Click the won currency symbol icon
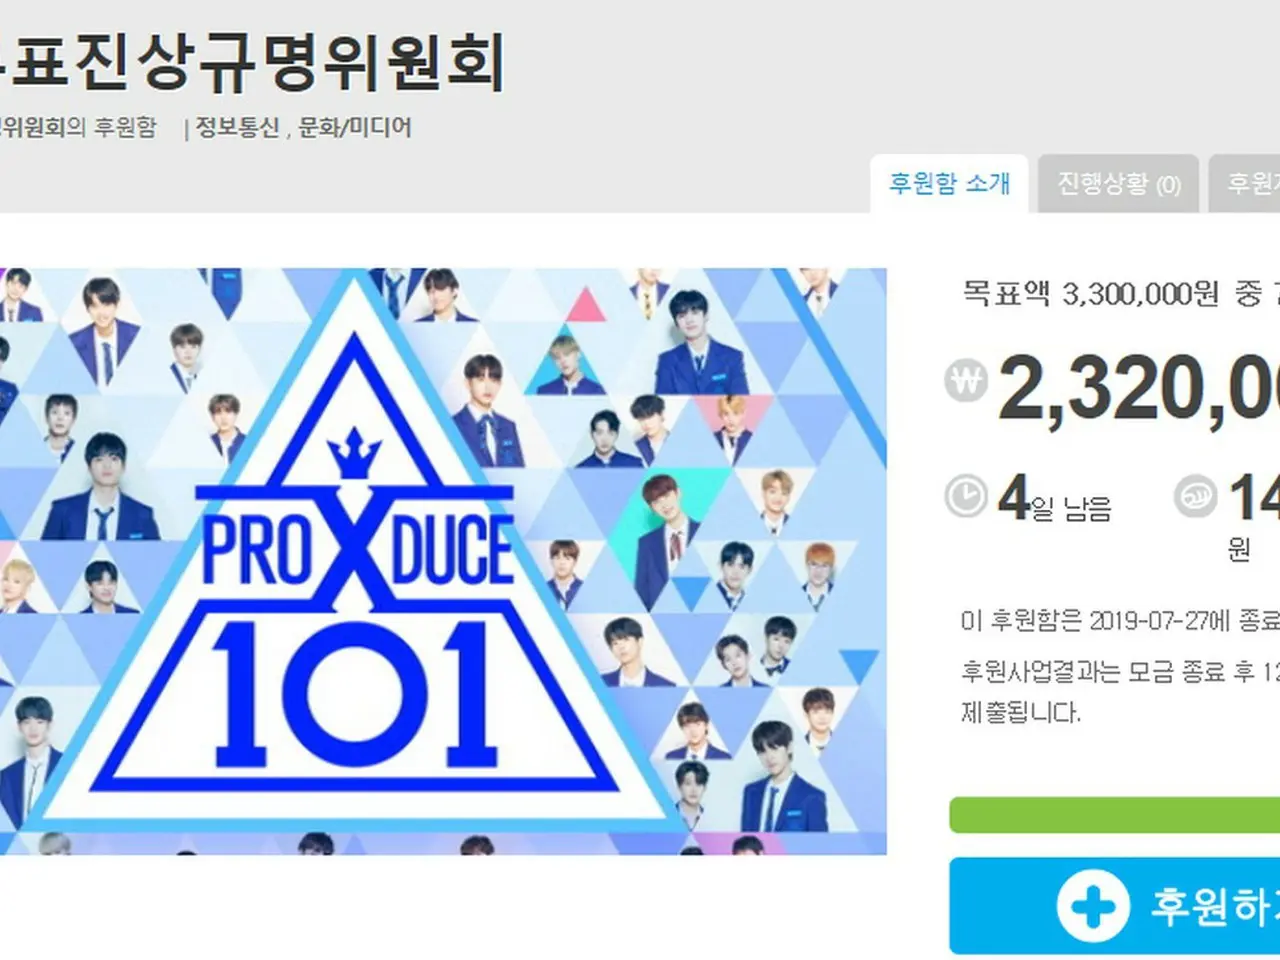Viewport: 1280px width, 960px height. click(x=966, y=381)
